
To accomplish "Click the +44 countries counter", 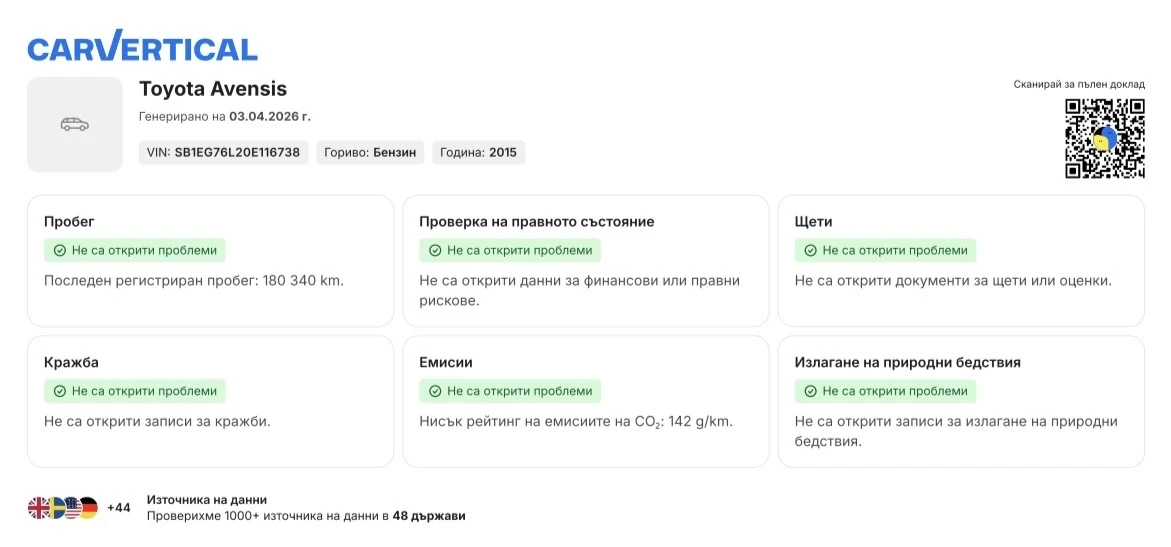I will [x=119, y=508].
